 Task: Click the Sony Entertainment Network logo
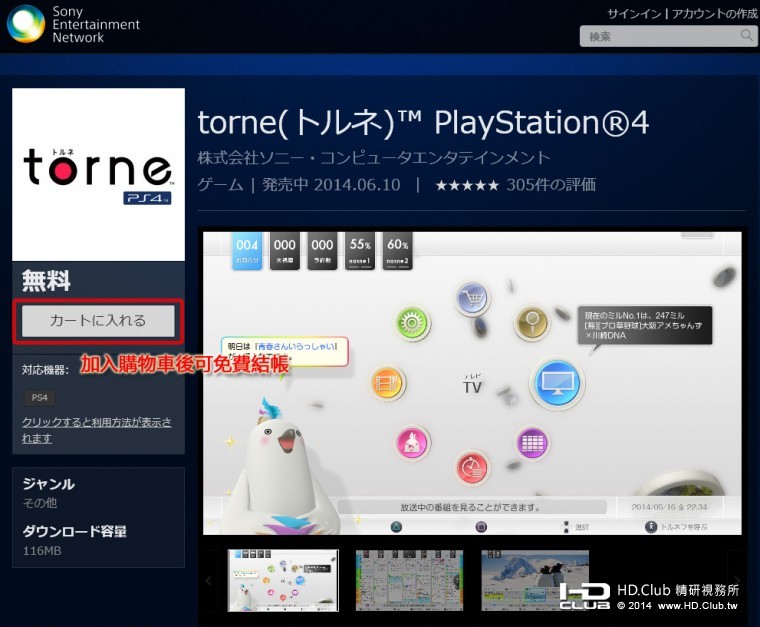[74, 24]
